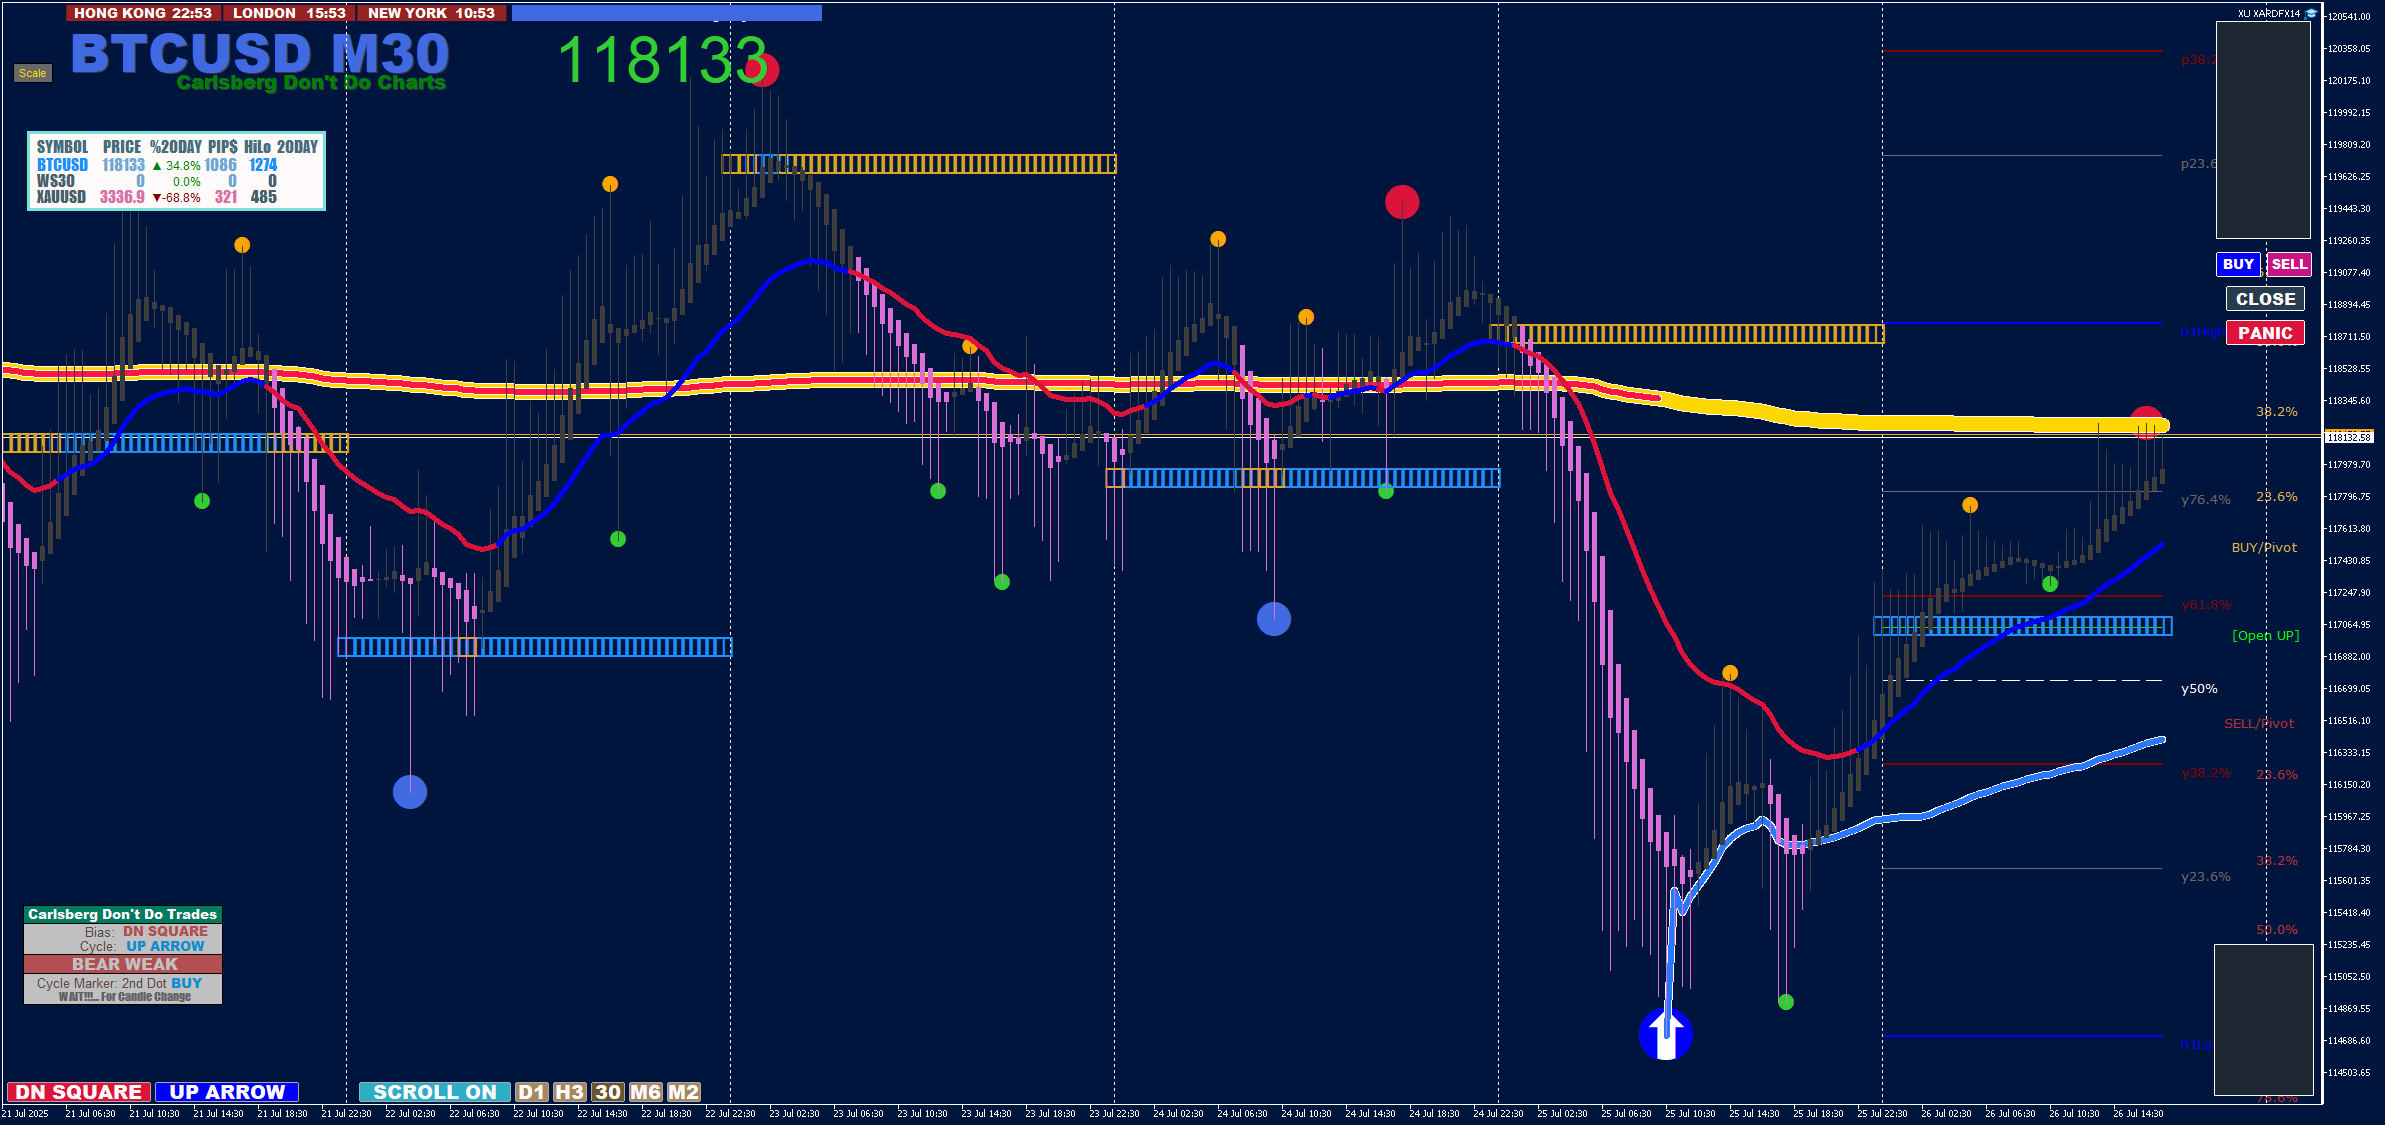Image resolution: width=2385 pixels, height=1125 pixels.
Task: Click the blue up-arrow signal marker
Action: pyautogui.click(x=1665, y=1033)
